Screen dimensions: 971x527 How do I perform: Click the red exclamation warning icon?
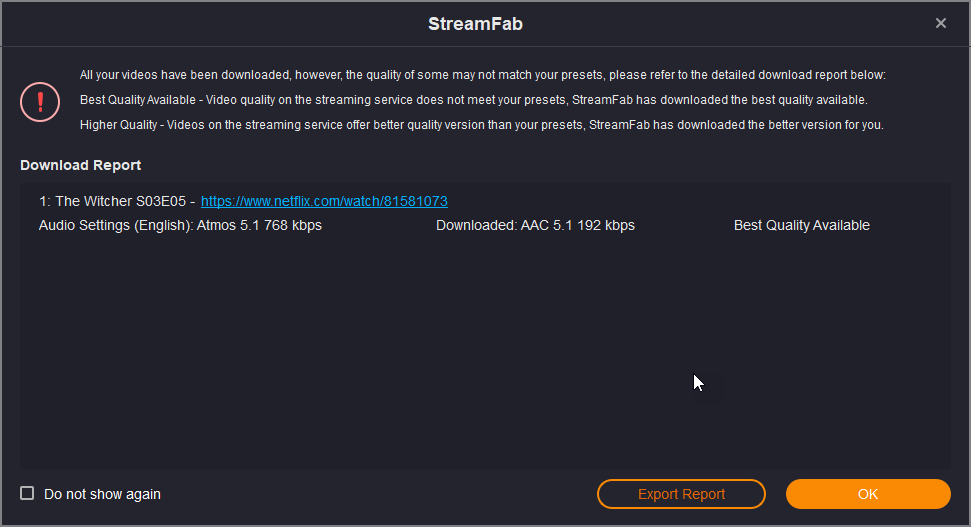tap(40, 101)
